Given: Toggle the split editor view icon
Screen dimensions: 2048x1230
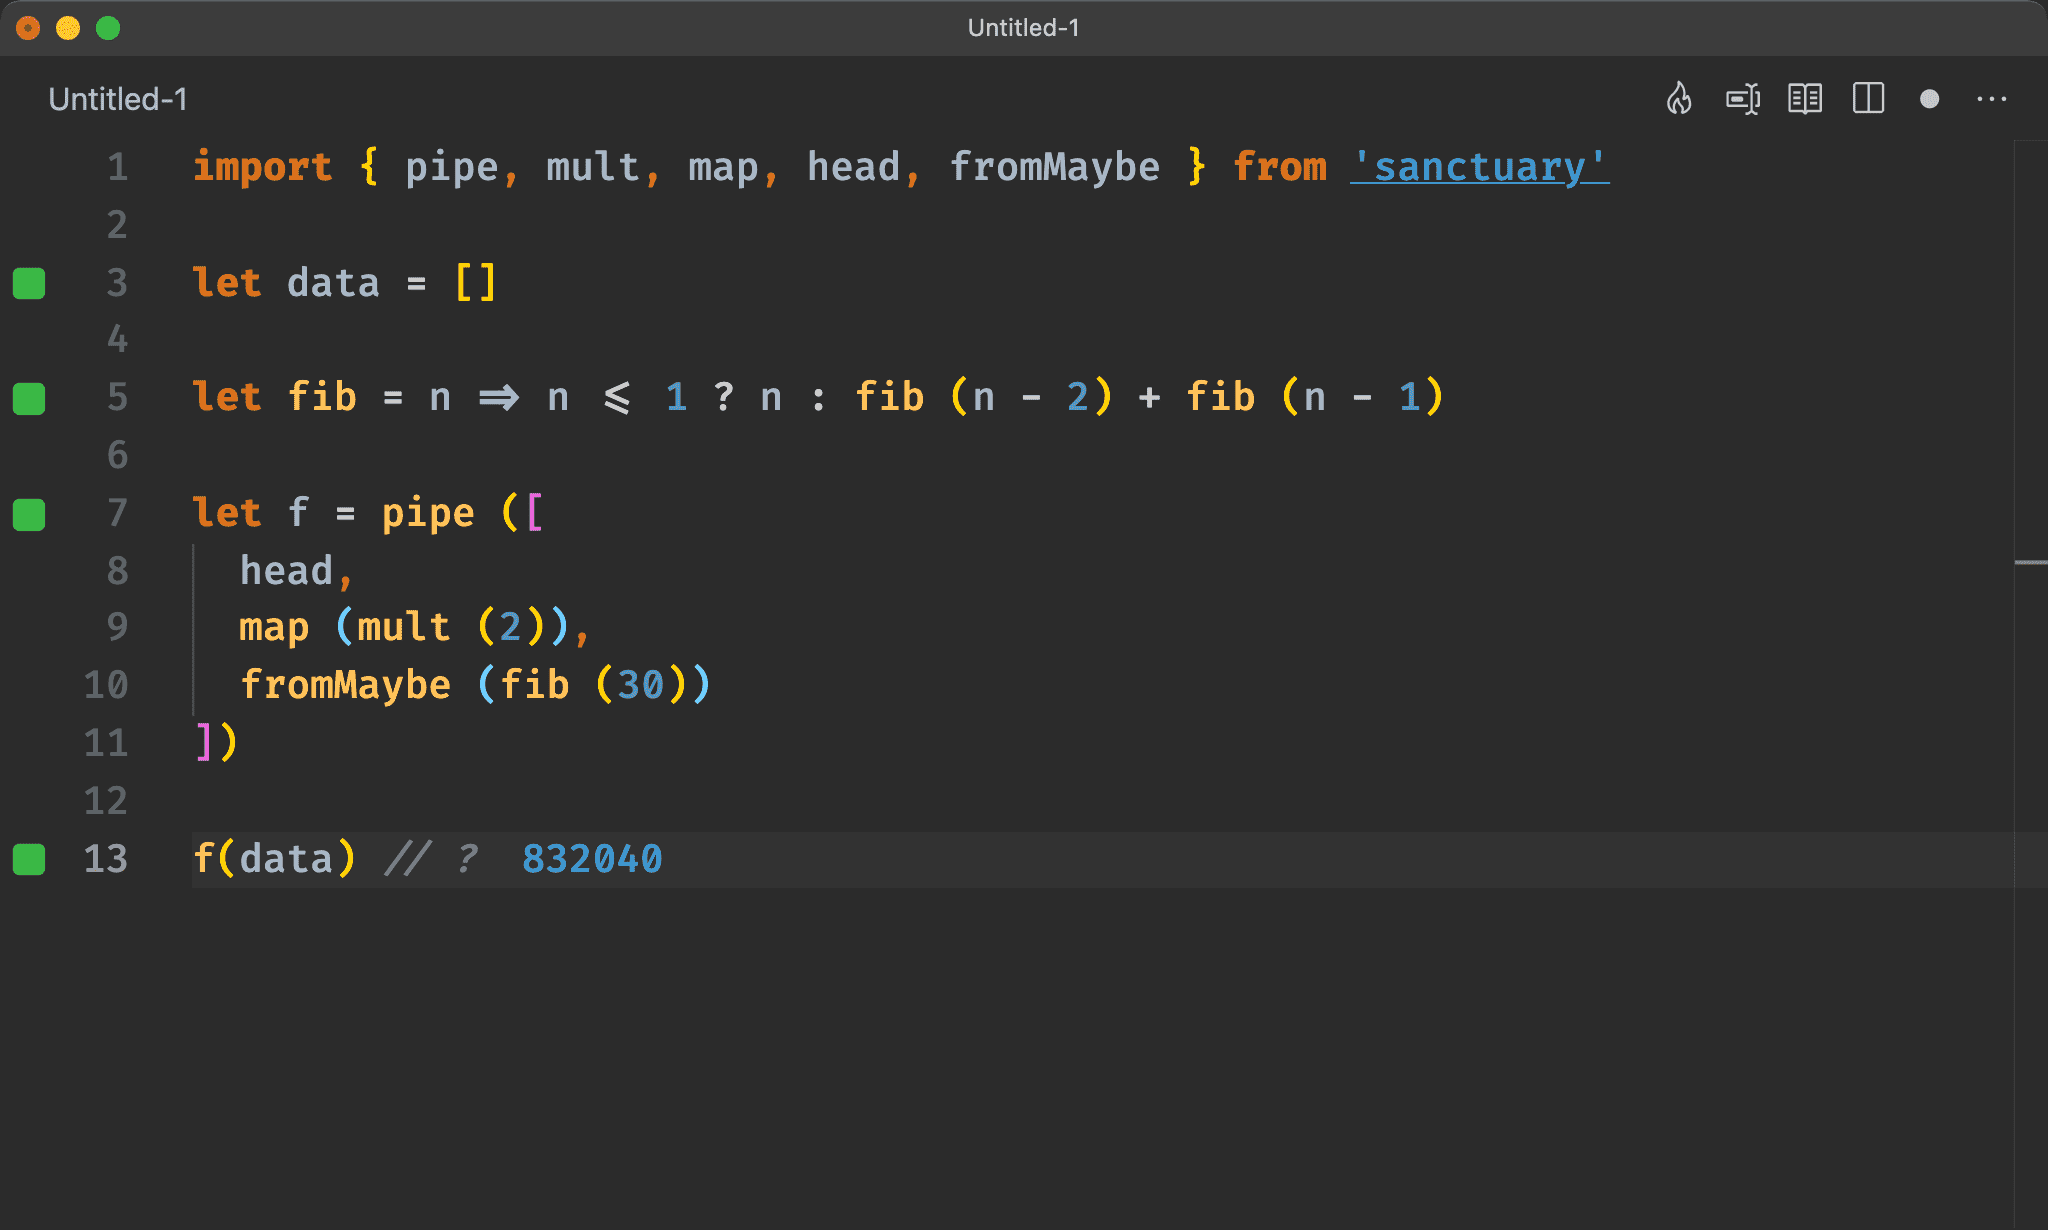Looking at the screenshot, I should pyautogui.click(x=1872, y=99).
